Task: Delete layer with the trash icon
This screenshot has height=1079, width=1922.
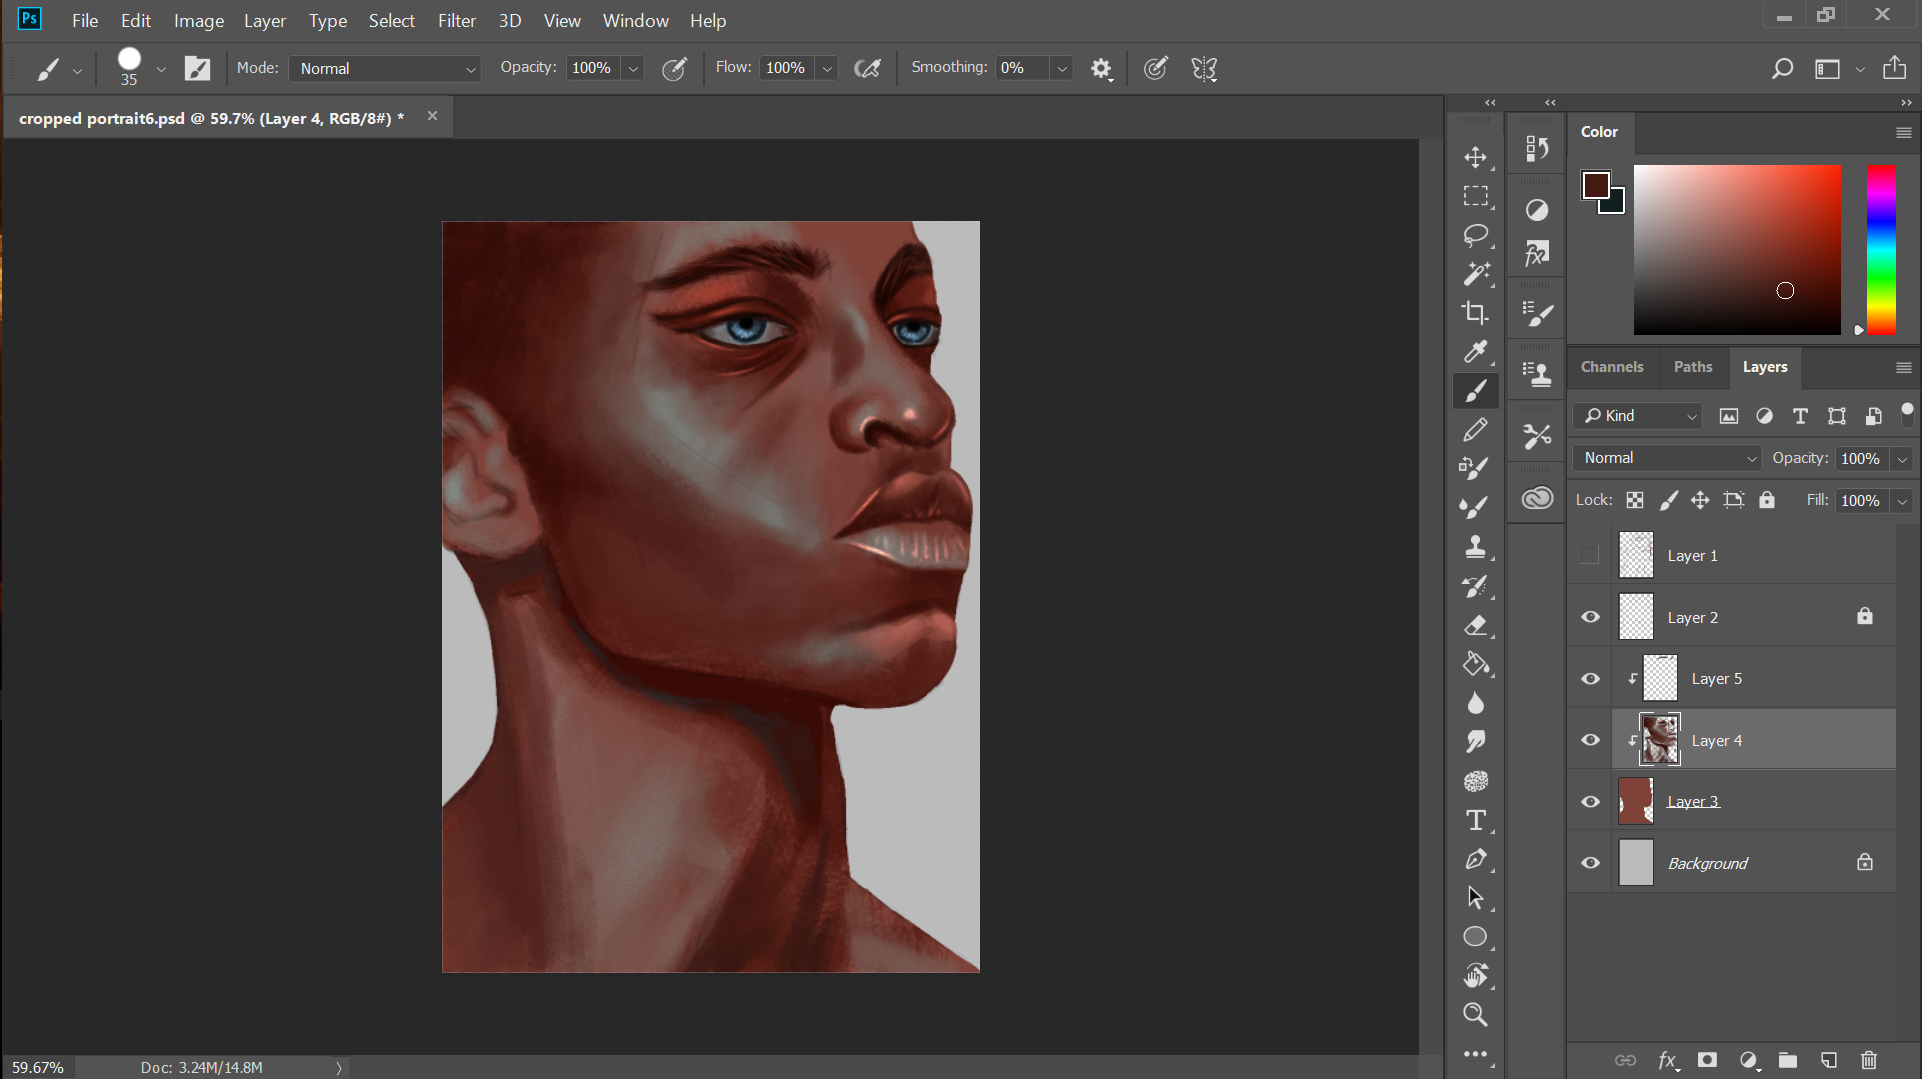Action: (1868, 1060)
